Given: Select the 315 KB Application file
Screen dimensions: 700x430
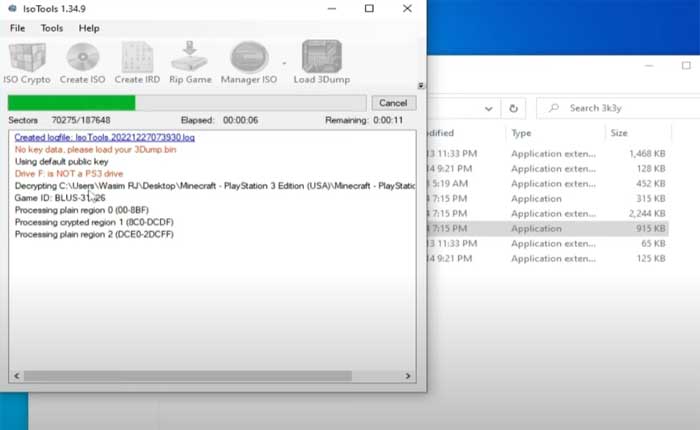Looking at the screenshot, I should click(x=547, y=199).
